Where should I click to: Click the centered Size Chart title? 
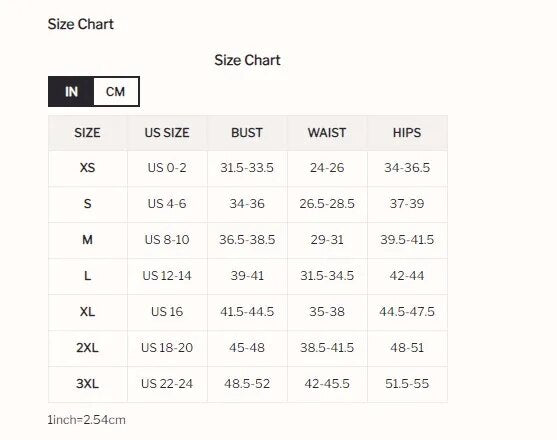pos(247,60)
